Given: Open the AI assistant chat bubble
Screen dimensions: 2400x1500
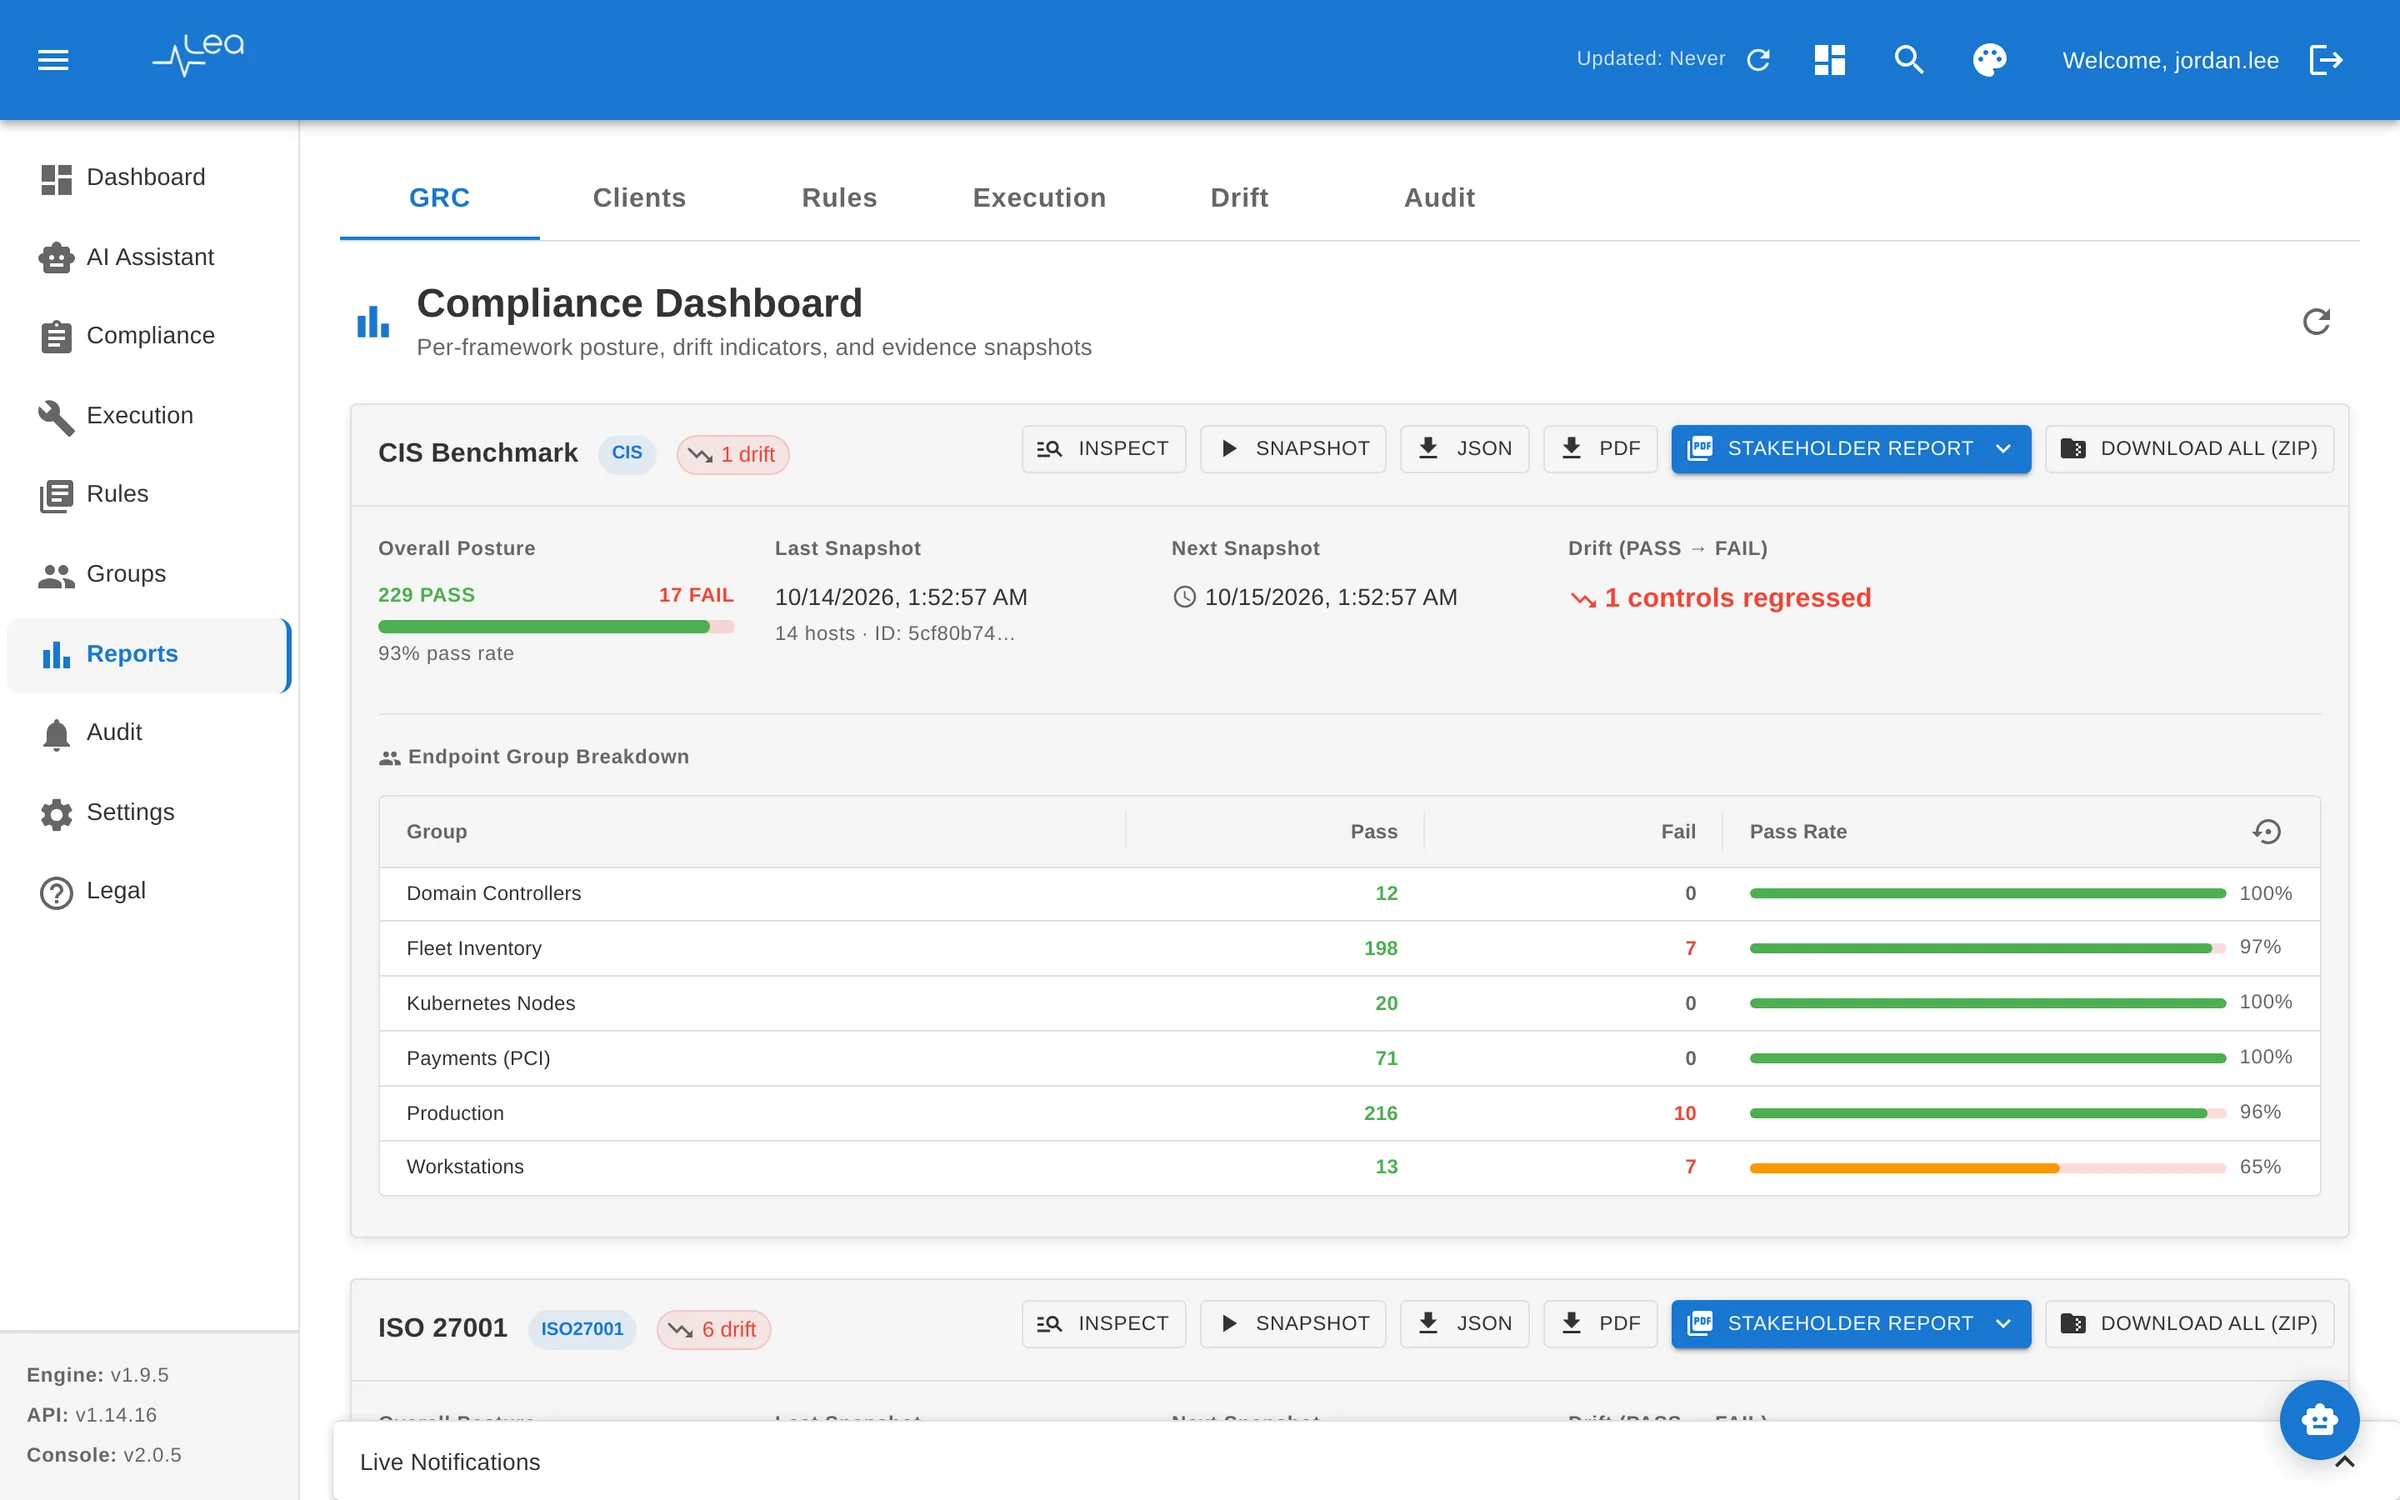Looking at the screenshot, I should pyautogui.click(x=2319, y=1419).
